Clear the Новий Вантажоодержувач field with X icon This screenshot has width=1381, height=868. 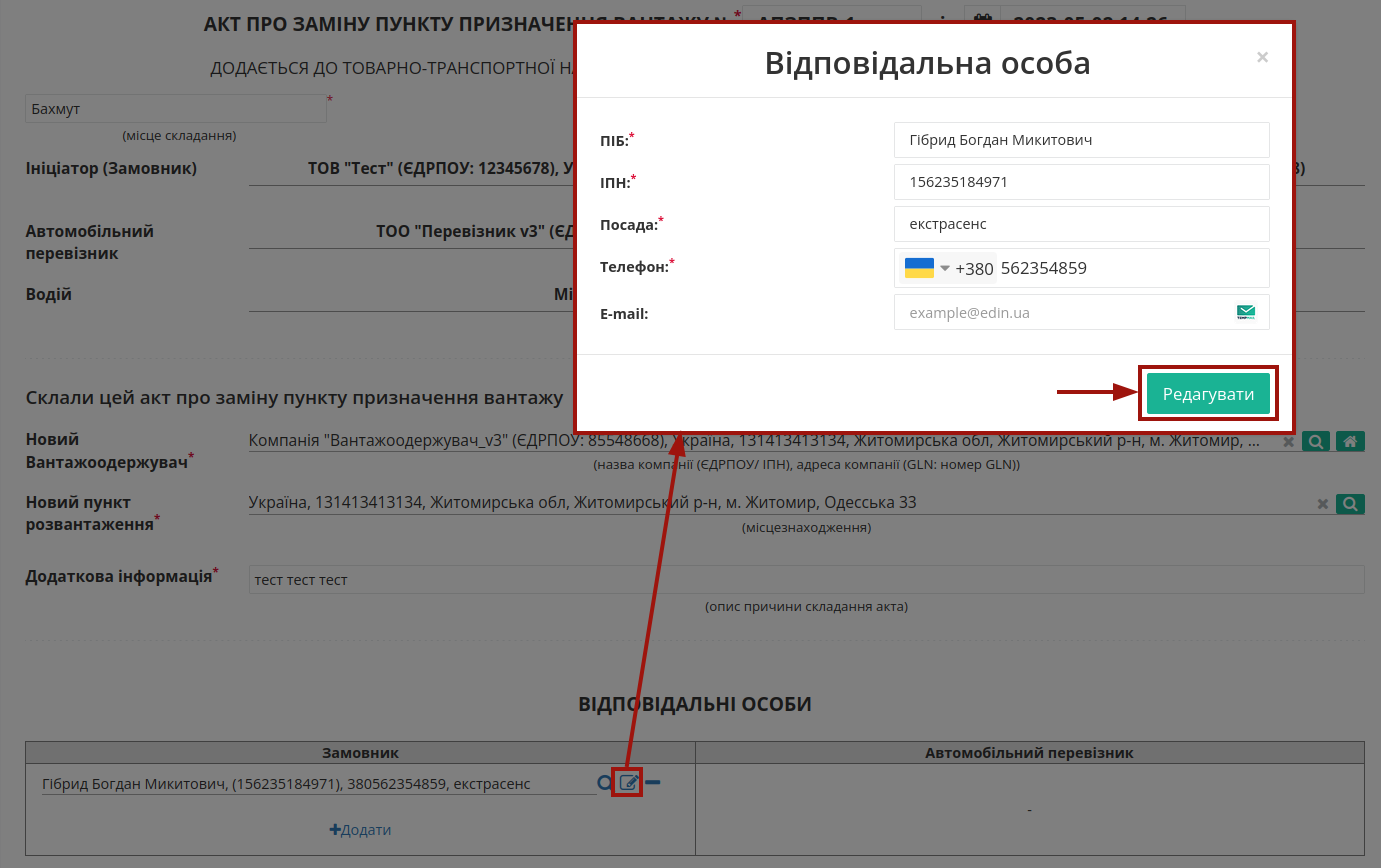click(1289, 441)
